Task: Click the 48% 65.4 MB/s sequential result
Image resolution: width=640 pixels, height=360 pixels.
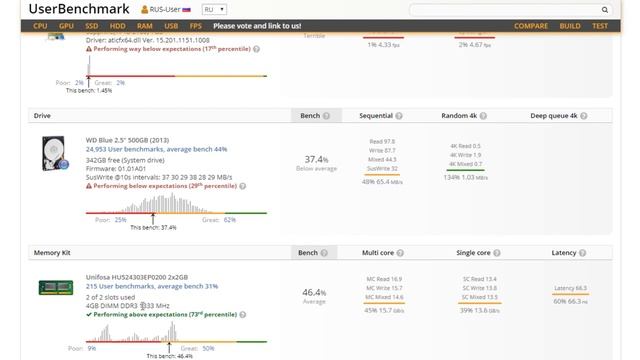Action: [x=382, y=182]
